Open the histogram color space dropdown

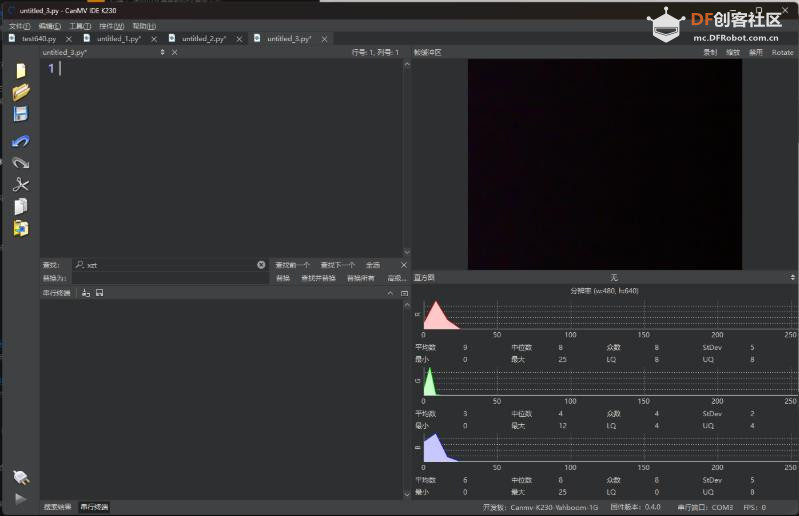pos(614,277)
